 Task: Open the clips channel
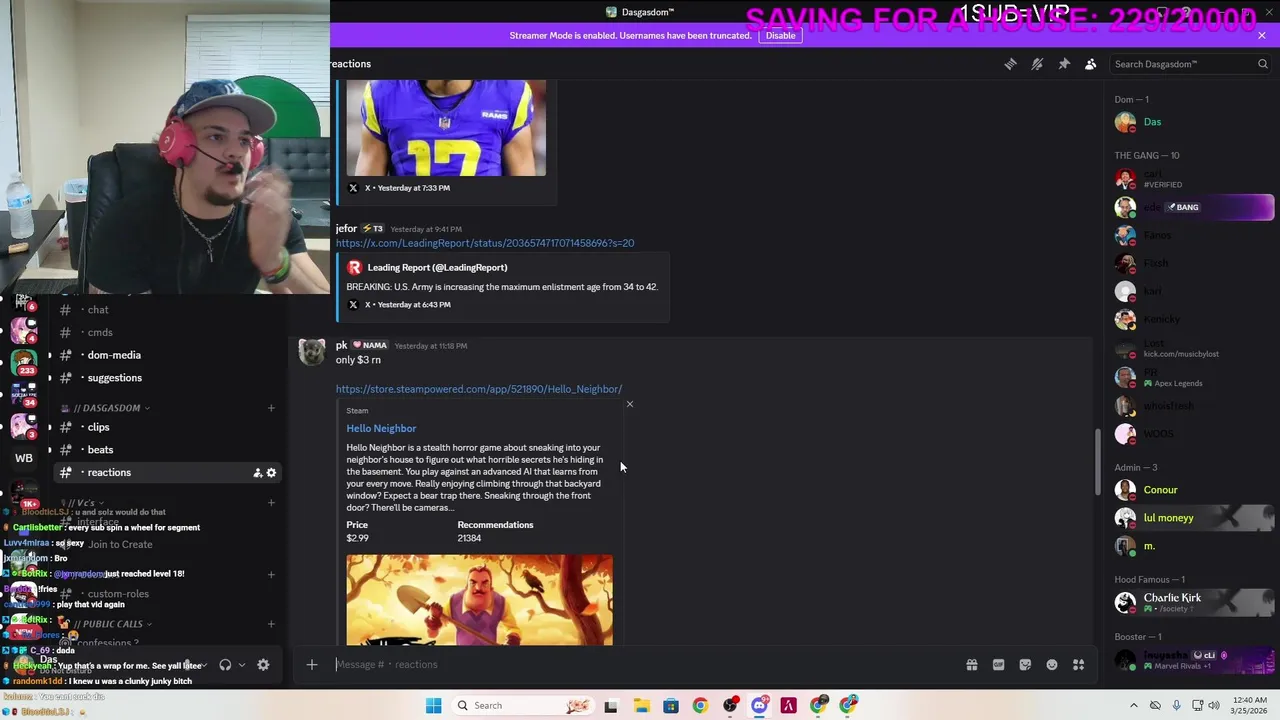tap(99, 427)
